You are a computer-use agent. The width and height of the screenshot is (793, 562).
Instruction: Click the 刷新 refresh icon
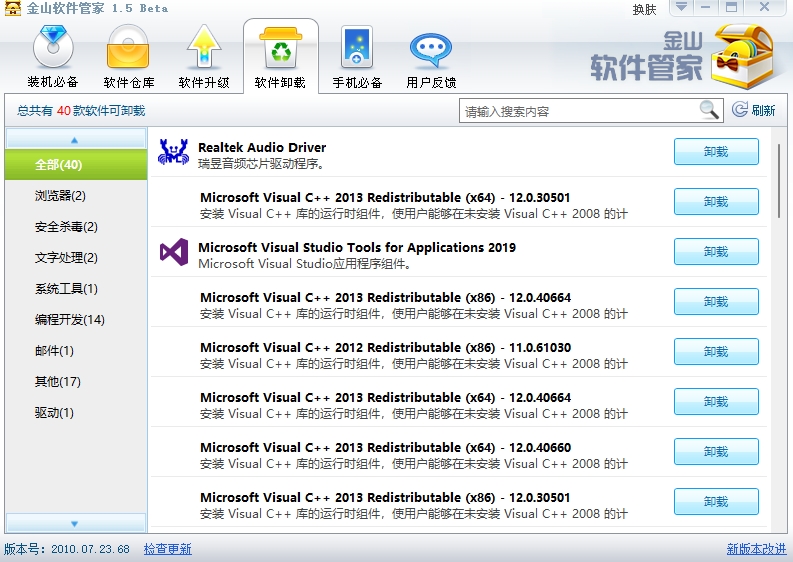coord(740,109)
